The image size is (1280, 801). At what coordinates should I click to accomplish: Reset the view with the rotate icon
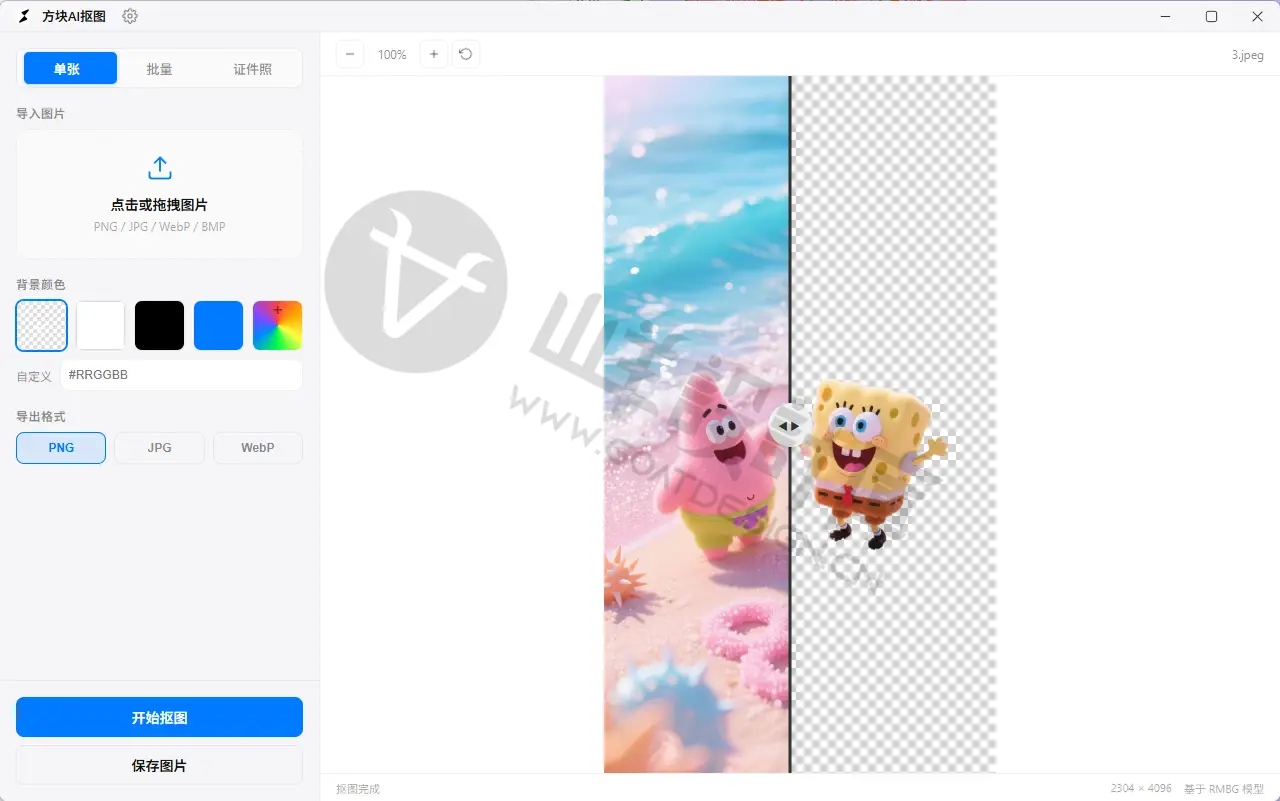point(466,54)
